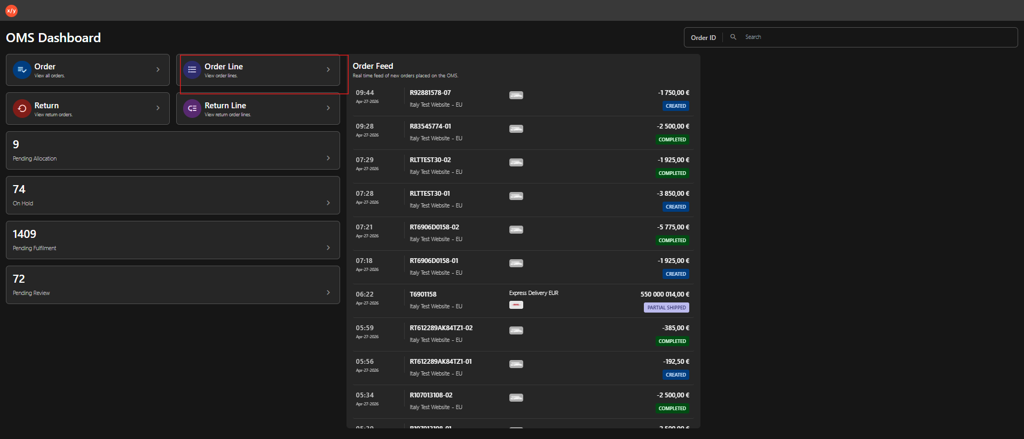Open the 72 Pending Review tile
The image size is (1024, 439).
[x=173, y=284]
